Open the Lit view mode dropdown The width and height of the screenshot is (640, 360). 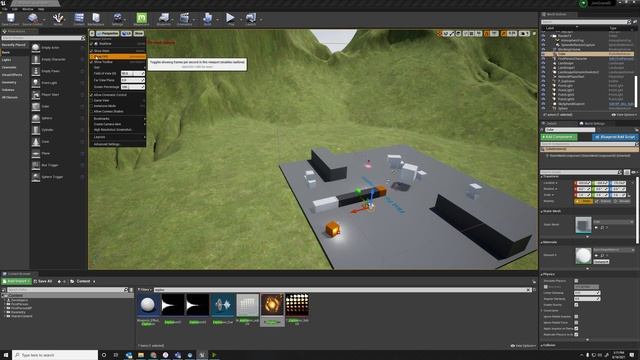[x=127, y=33]
